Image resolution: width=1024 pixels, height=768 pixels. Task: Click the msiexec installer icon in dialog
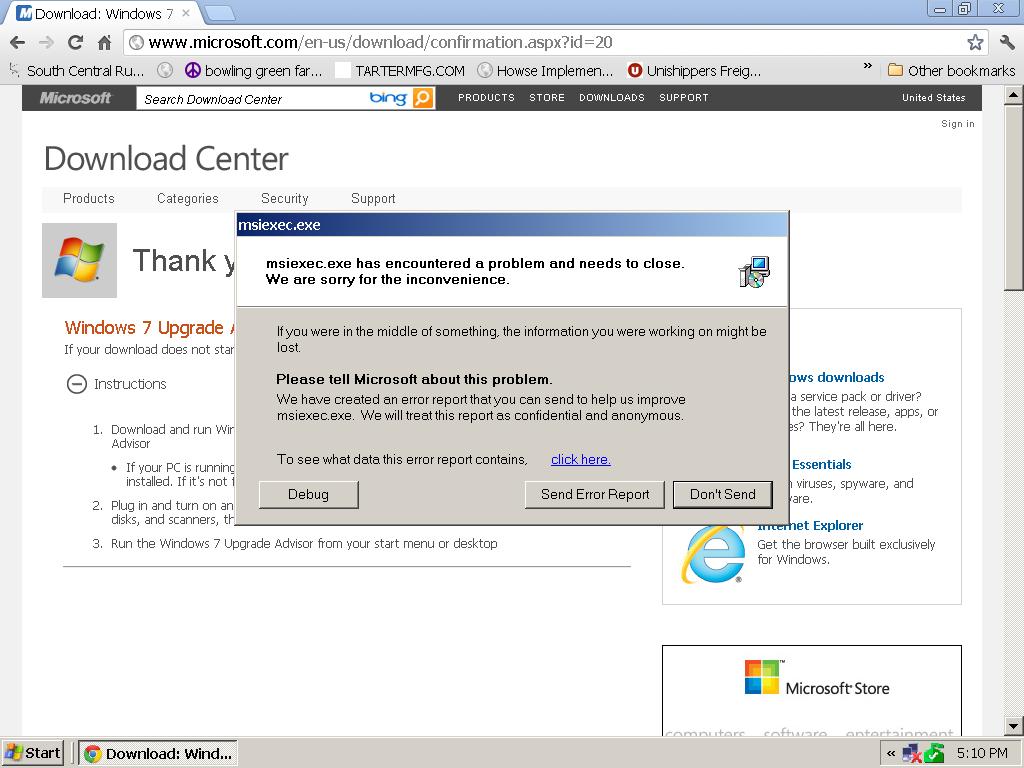(x=754, y=272)
